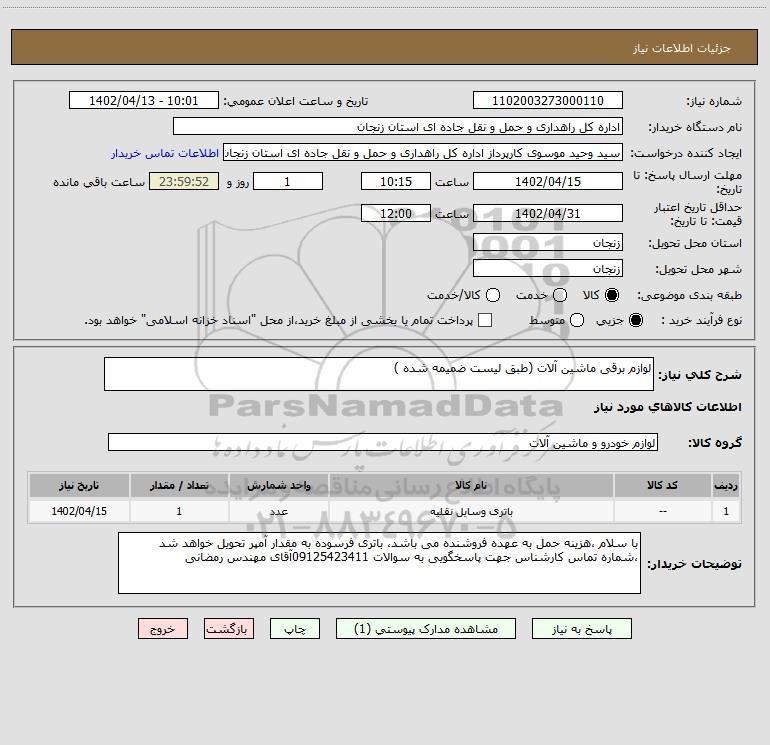Viewport: 770px width, 745px height.
Task: Click the remaining days field showing 1
Action: click(x=288, y=181)
